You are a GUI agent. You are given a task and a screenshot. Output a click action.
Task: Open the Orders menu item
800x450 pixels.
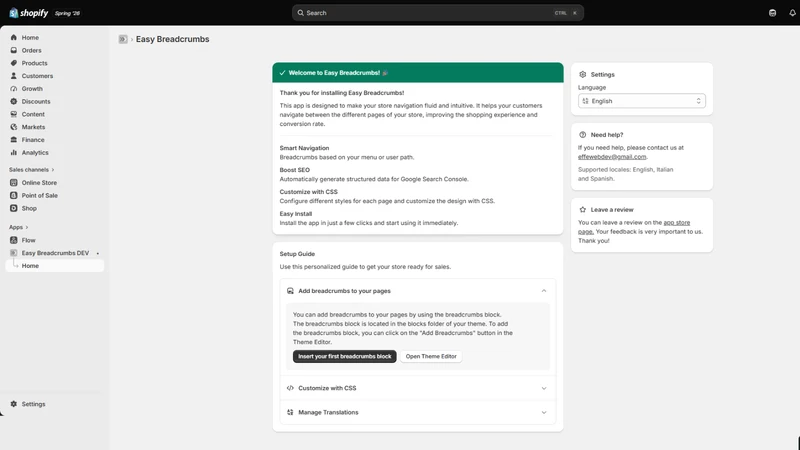31,50
